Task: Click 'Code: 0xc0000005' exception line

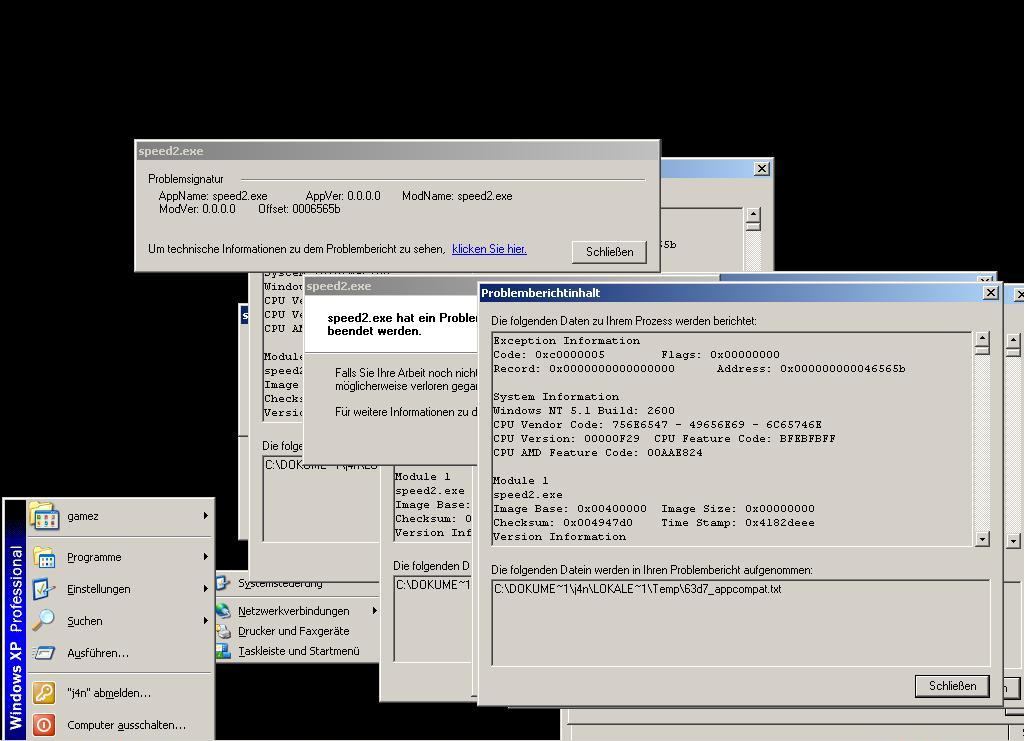Action: pyautogui.click(x=549, y=355)
